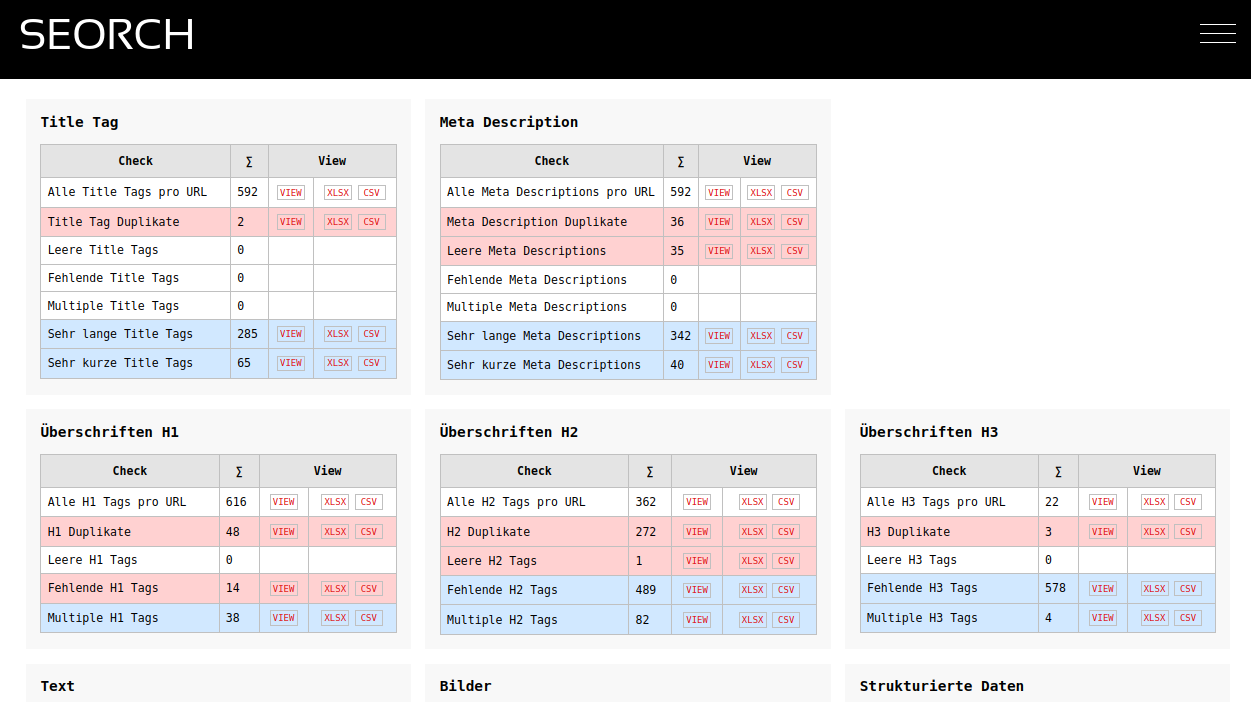View Multiple H3 Tags entries

point(1103,618)
